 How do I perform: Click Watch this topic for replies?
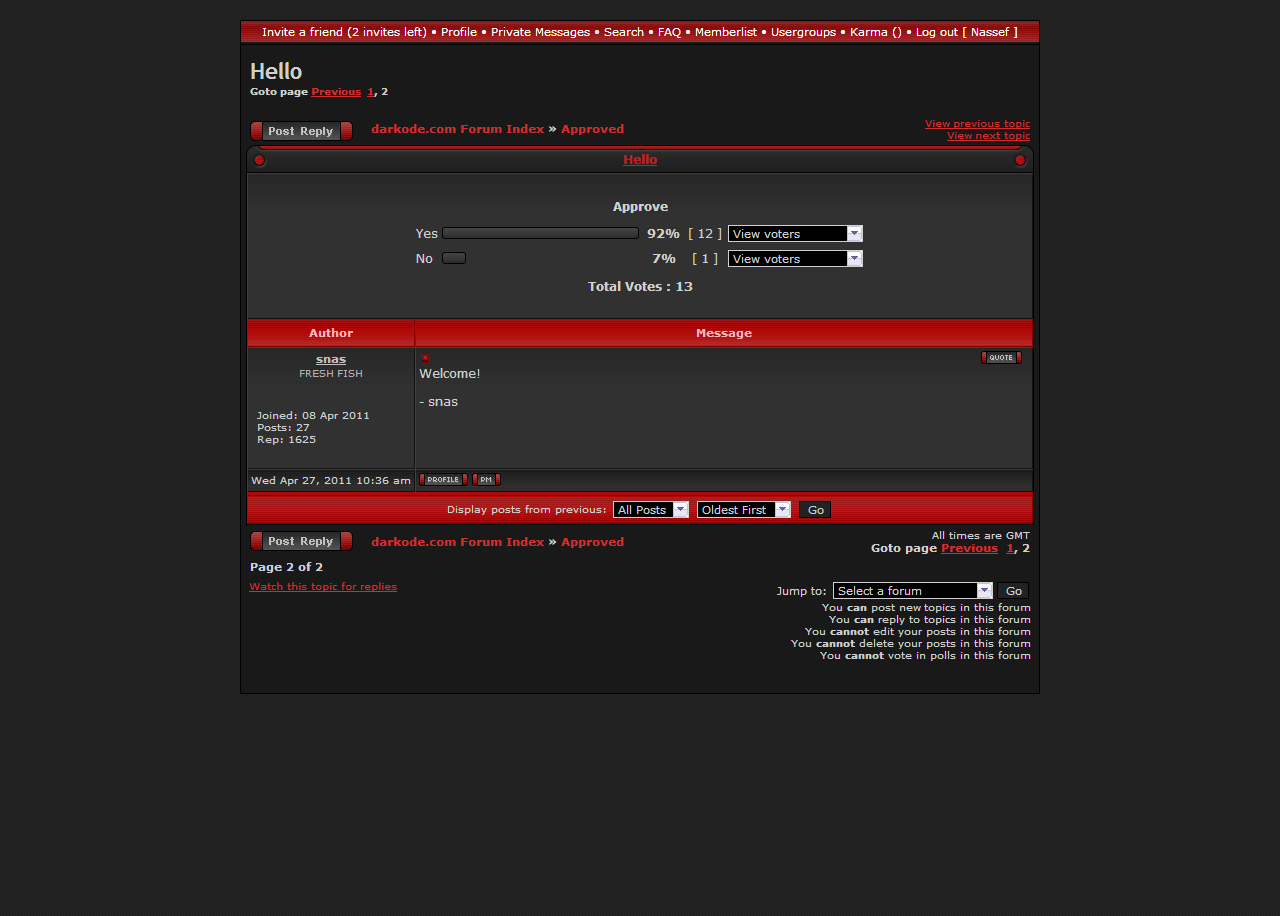(x=323, y=587)
